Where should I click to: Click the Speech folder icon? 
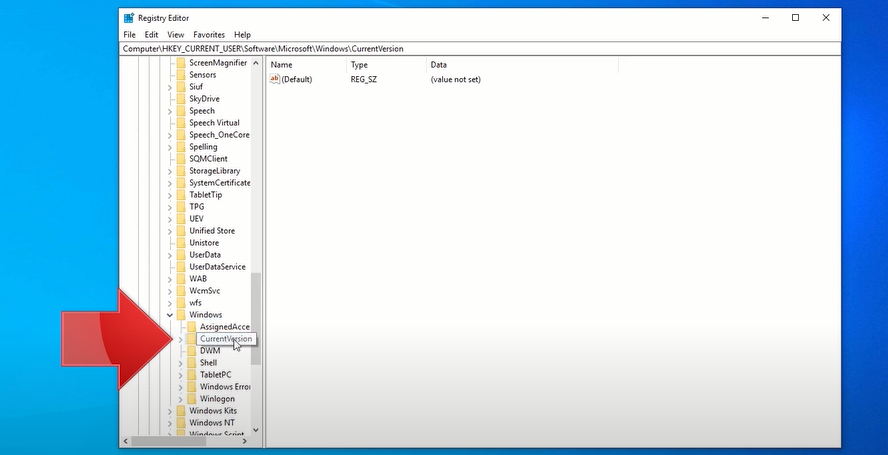pyautogui.click(x=181, y=110)
